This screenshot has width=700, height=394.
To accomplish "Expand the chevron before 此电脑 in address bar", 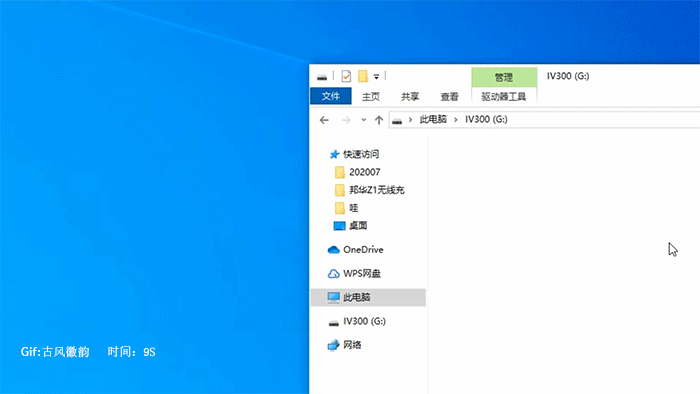I will 410,120.
